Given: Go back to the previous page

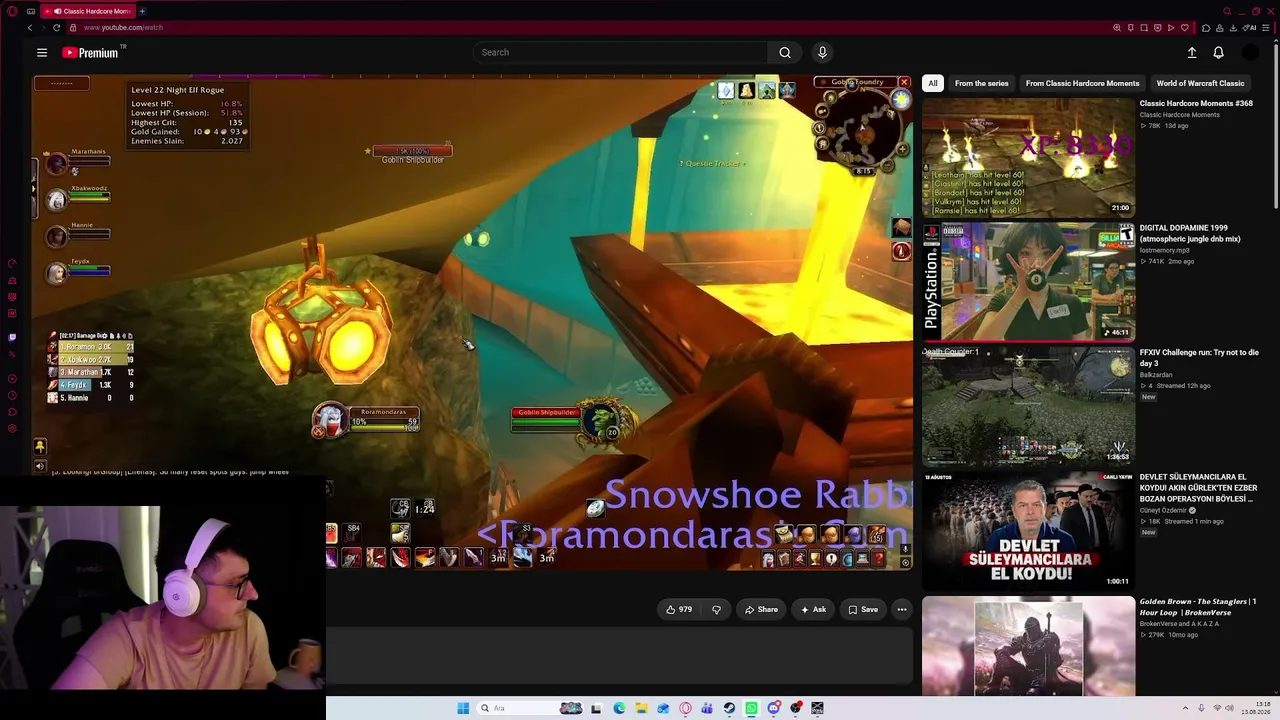Looking at the screenshot, I should 30,28.
